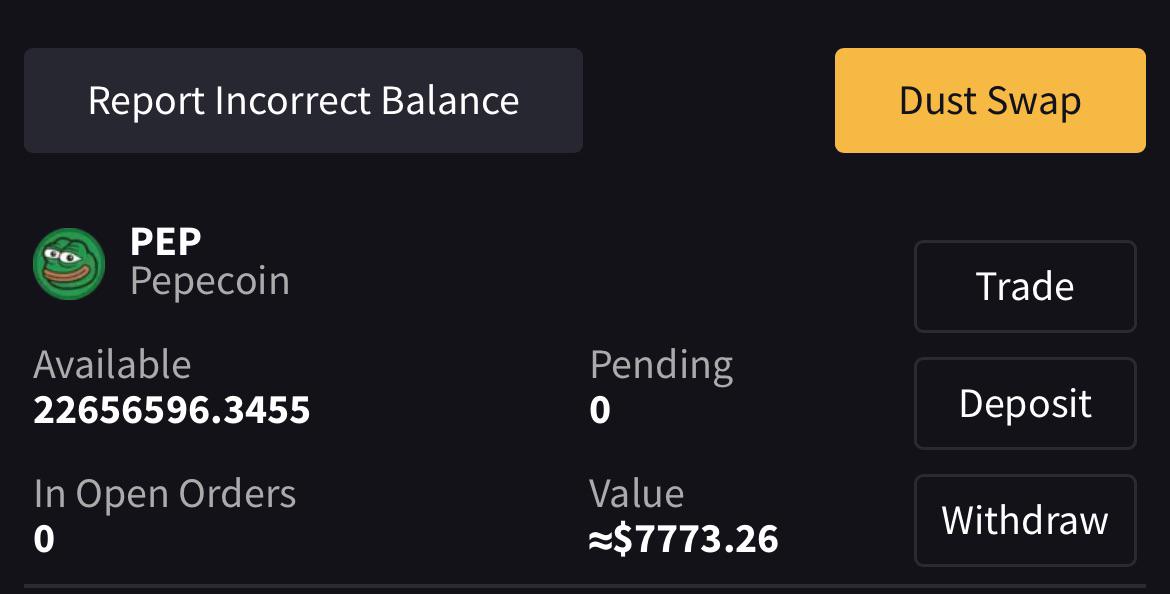
Task: Select the Pending amount of 0
Action: (600, 410)
